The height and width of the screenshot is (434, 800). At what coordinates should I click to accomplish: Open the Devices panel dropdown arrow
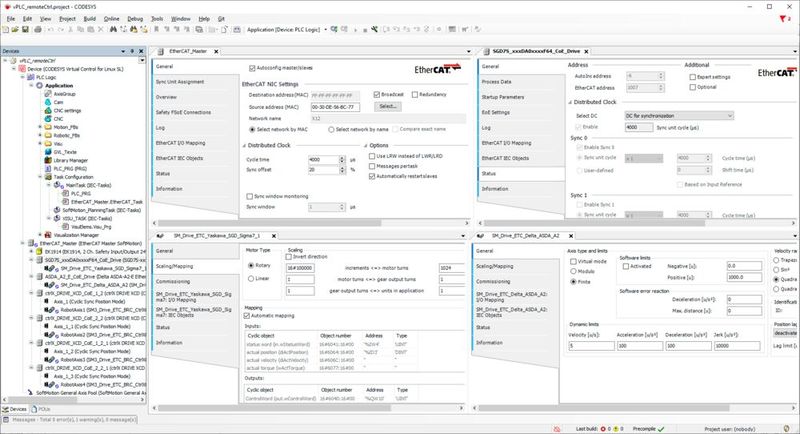pos(123,51)
